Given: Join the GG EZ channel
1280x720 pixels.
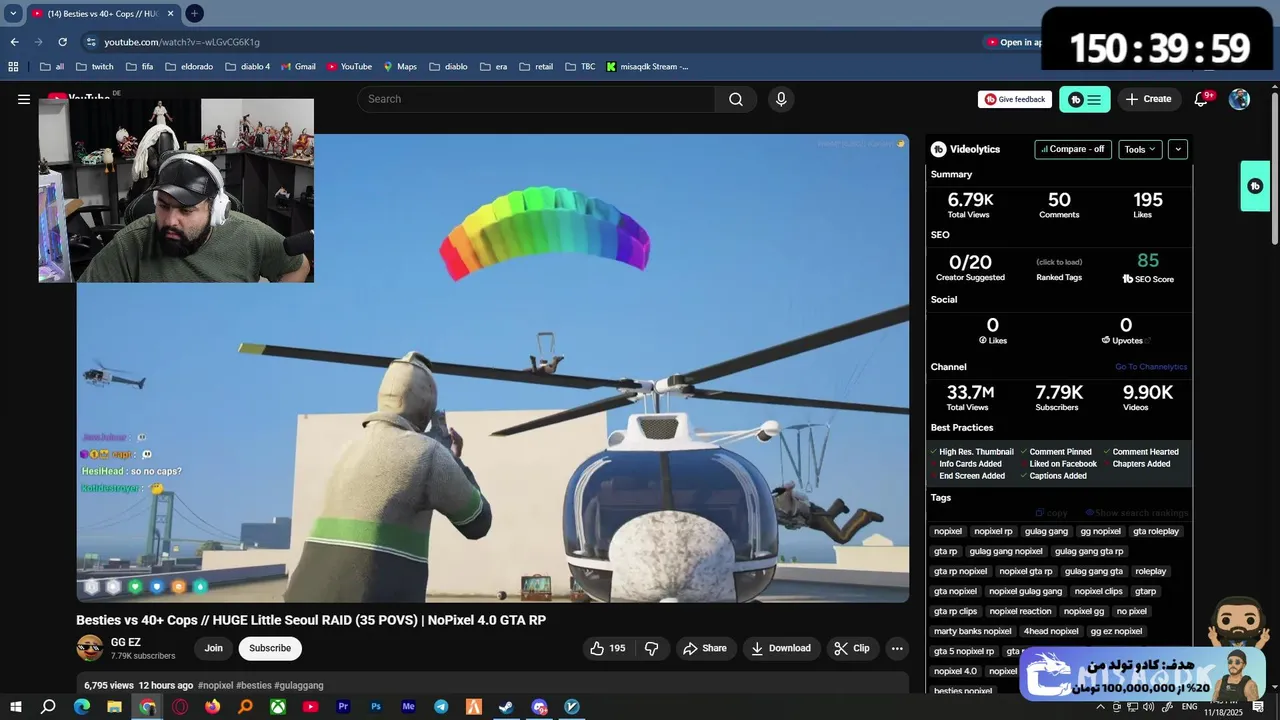Looking at the screenshot, I should 214,648.
